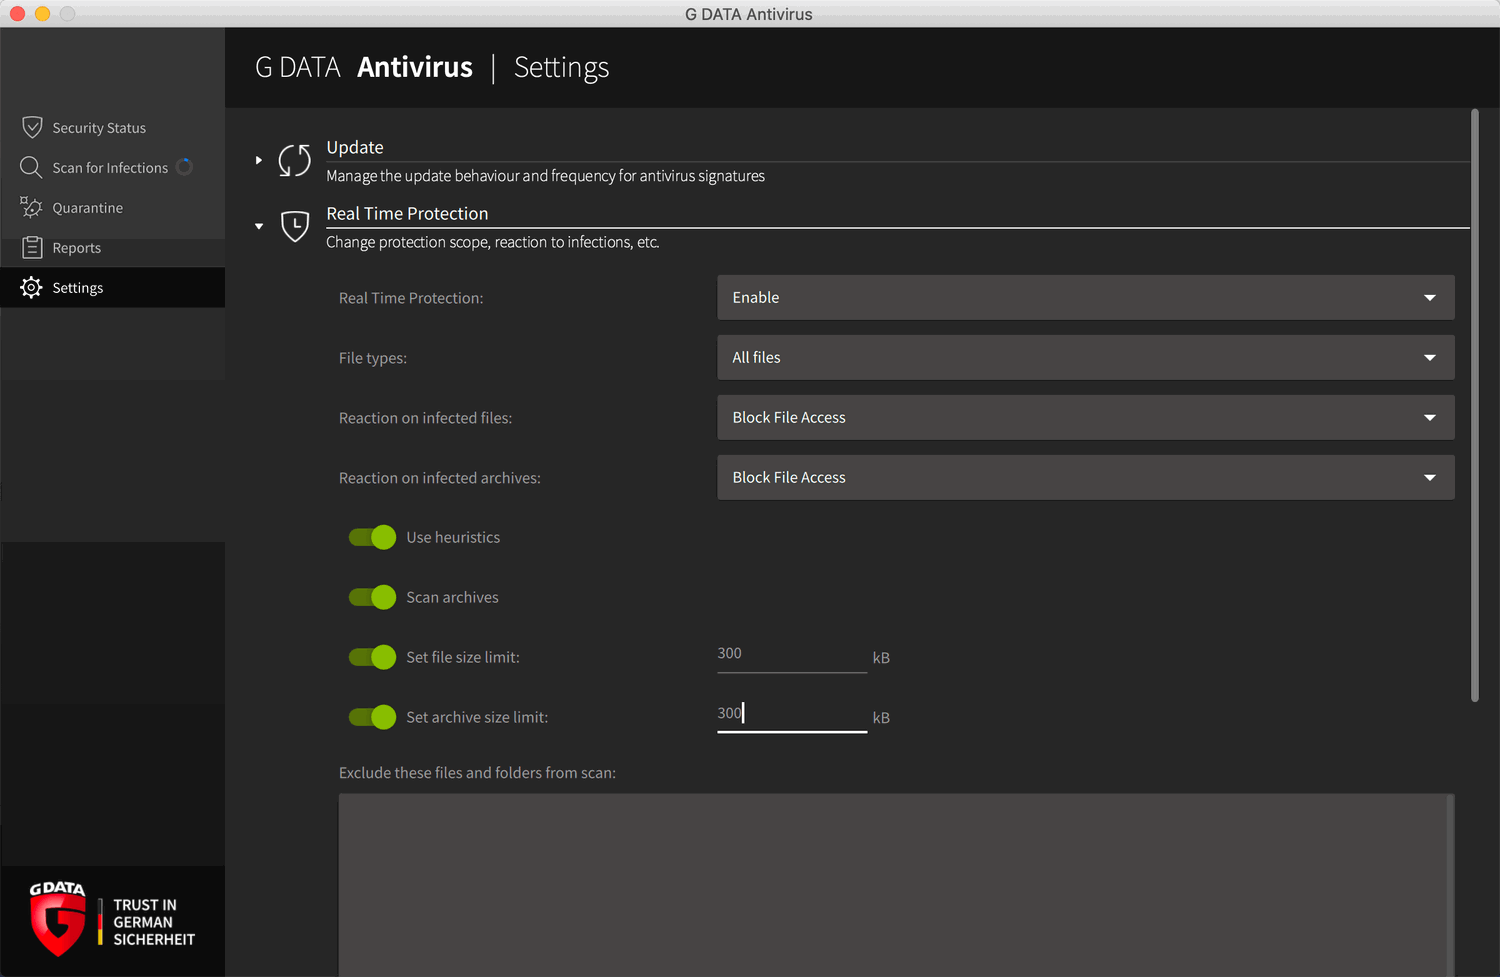Screen dimensions: 1500x977
Task: Click the 'Manage the update behaviour' description text
Action: click(x=545, y=176)
